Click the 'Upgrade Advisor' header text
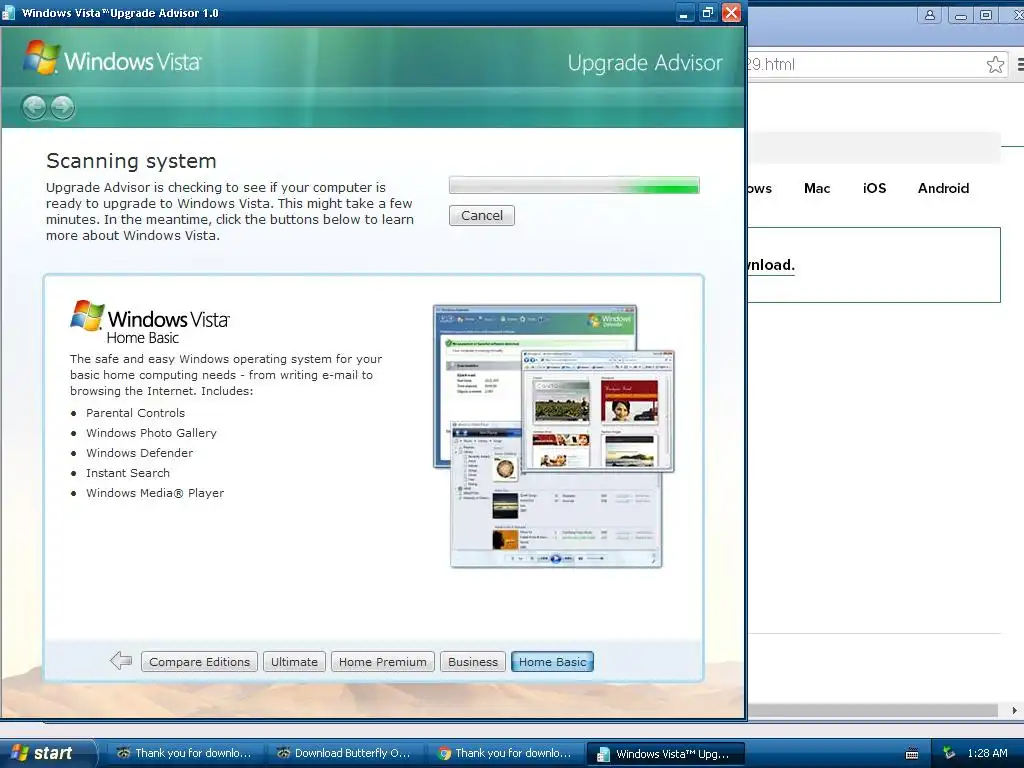 click(645, 63)
